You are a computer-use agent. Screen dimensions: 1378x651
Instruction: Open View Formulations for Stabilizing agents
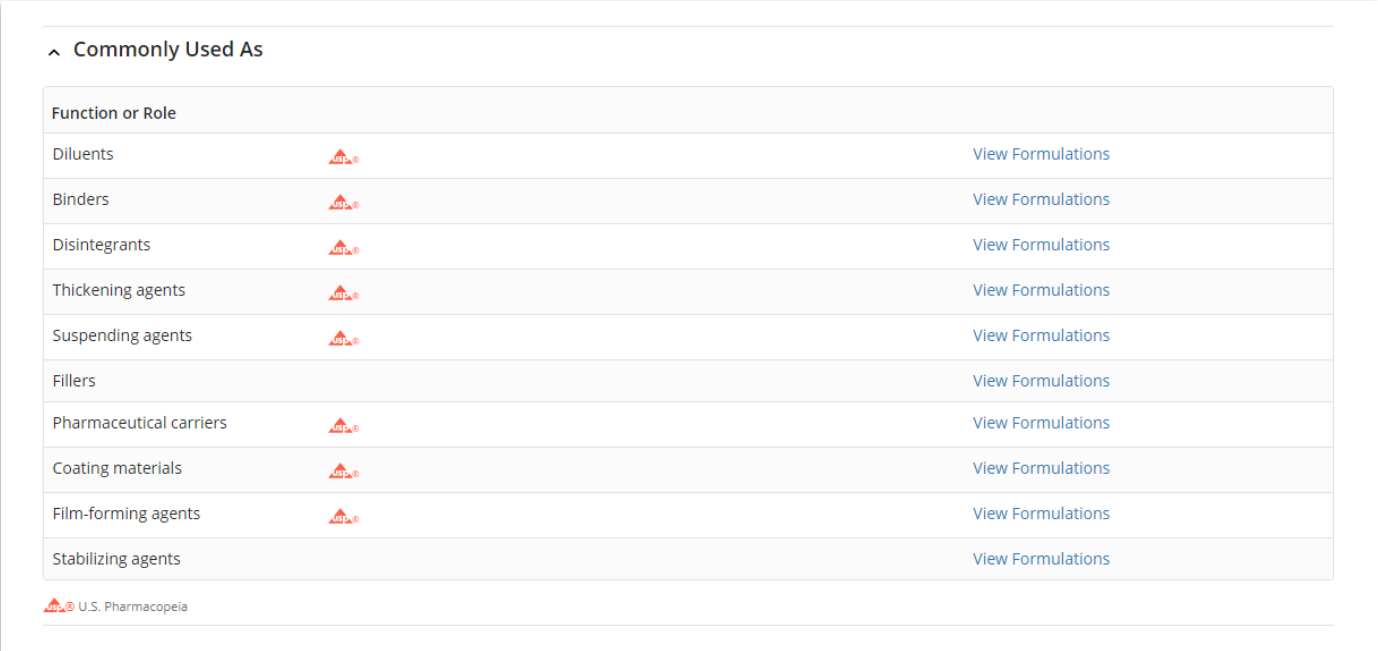tap(1041, 559)
